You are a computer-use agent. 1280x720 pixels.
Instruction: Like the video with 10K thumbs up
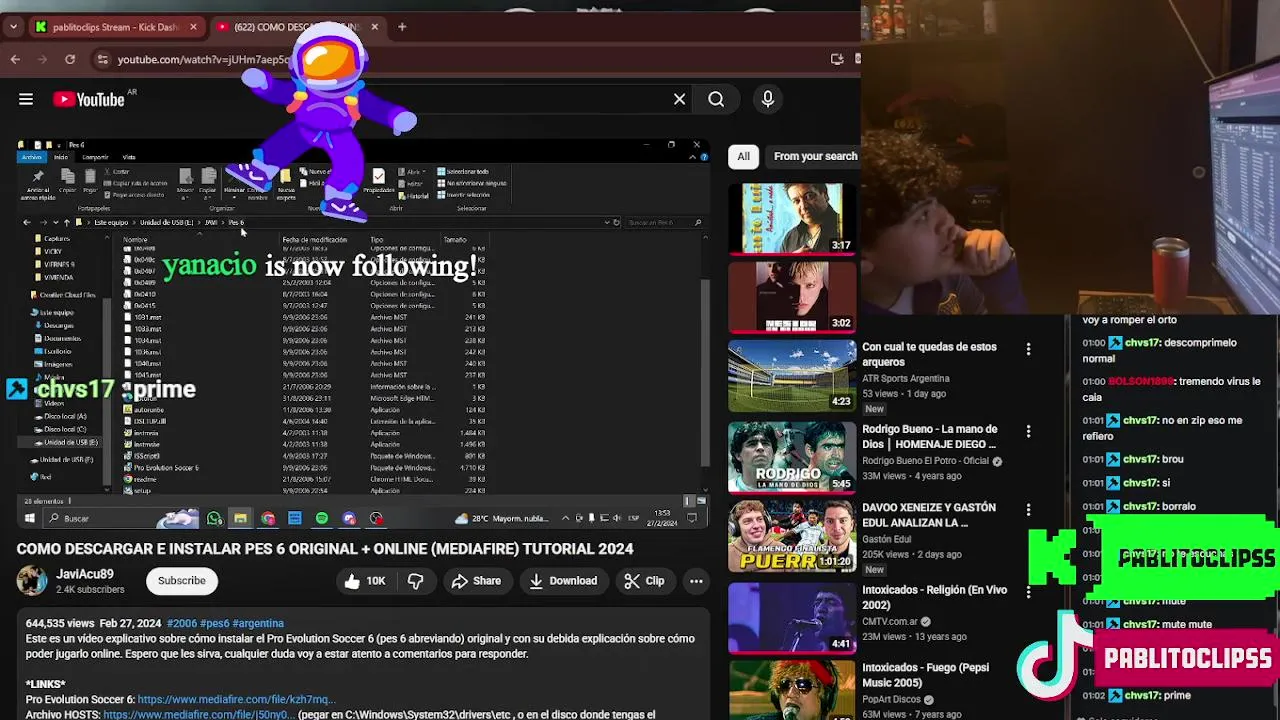tap(364, 581)
